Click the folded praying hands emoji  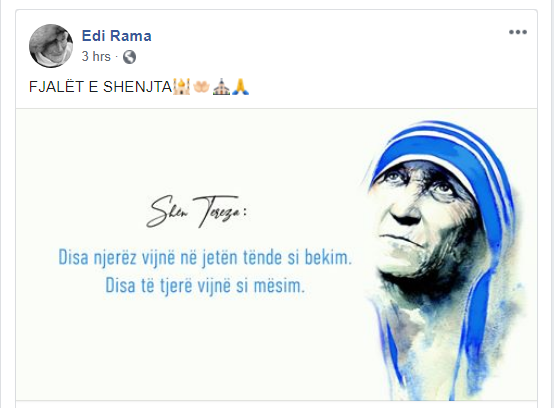[x=241, y=87]
